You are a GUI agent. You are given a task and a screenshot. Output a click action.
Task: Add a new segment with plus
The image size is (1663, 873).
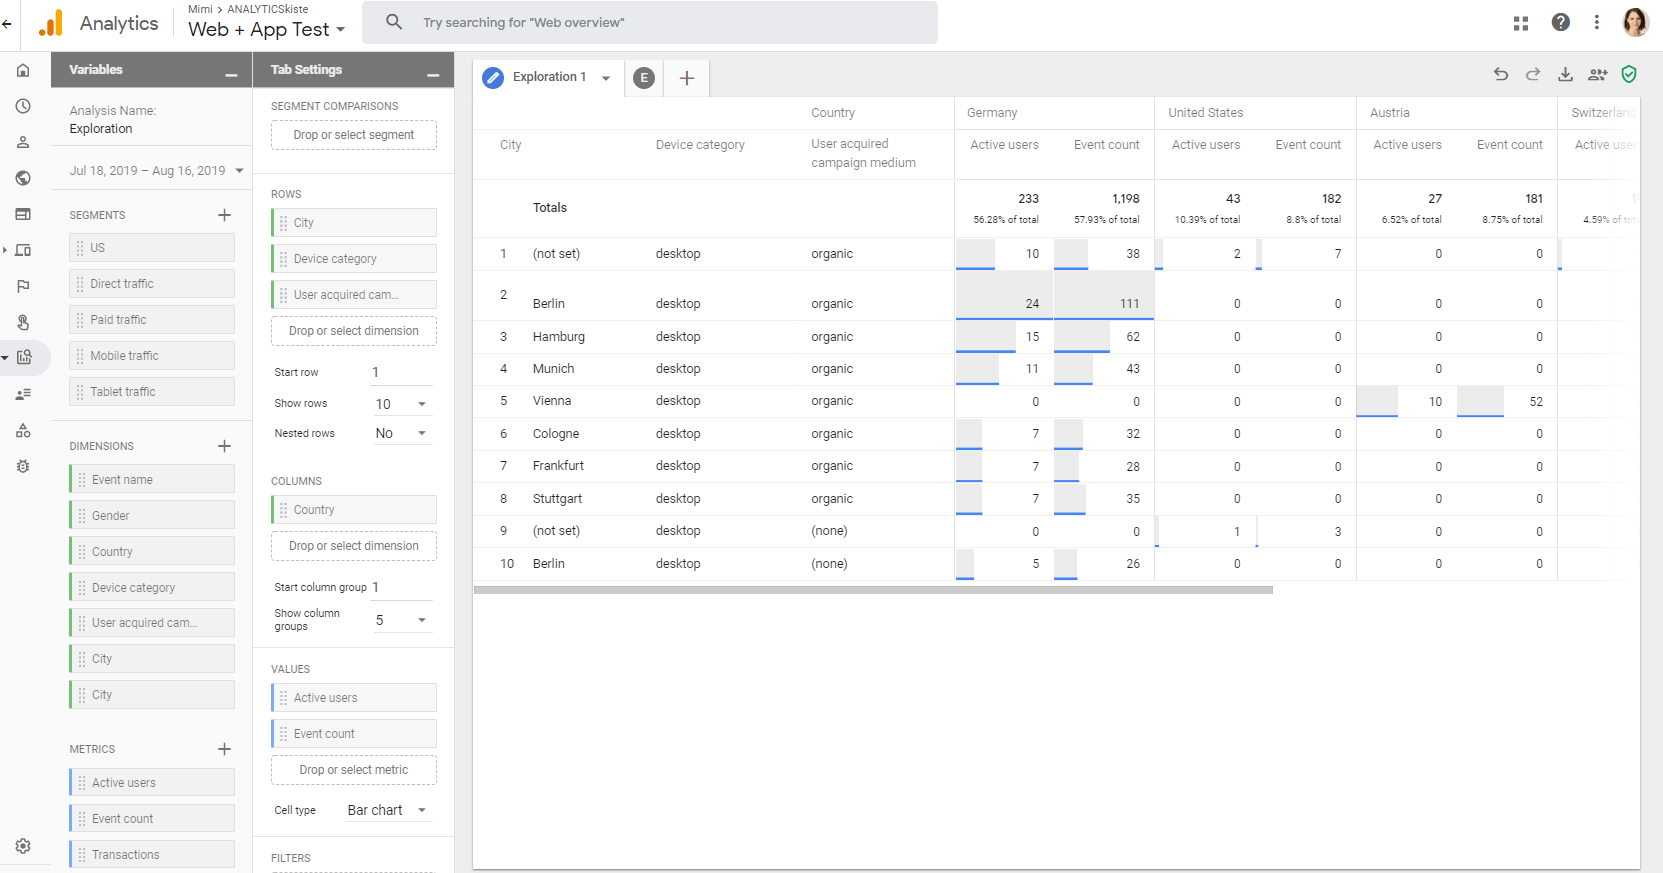[x=224, y=215]
